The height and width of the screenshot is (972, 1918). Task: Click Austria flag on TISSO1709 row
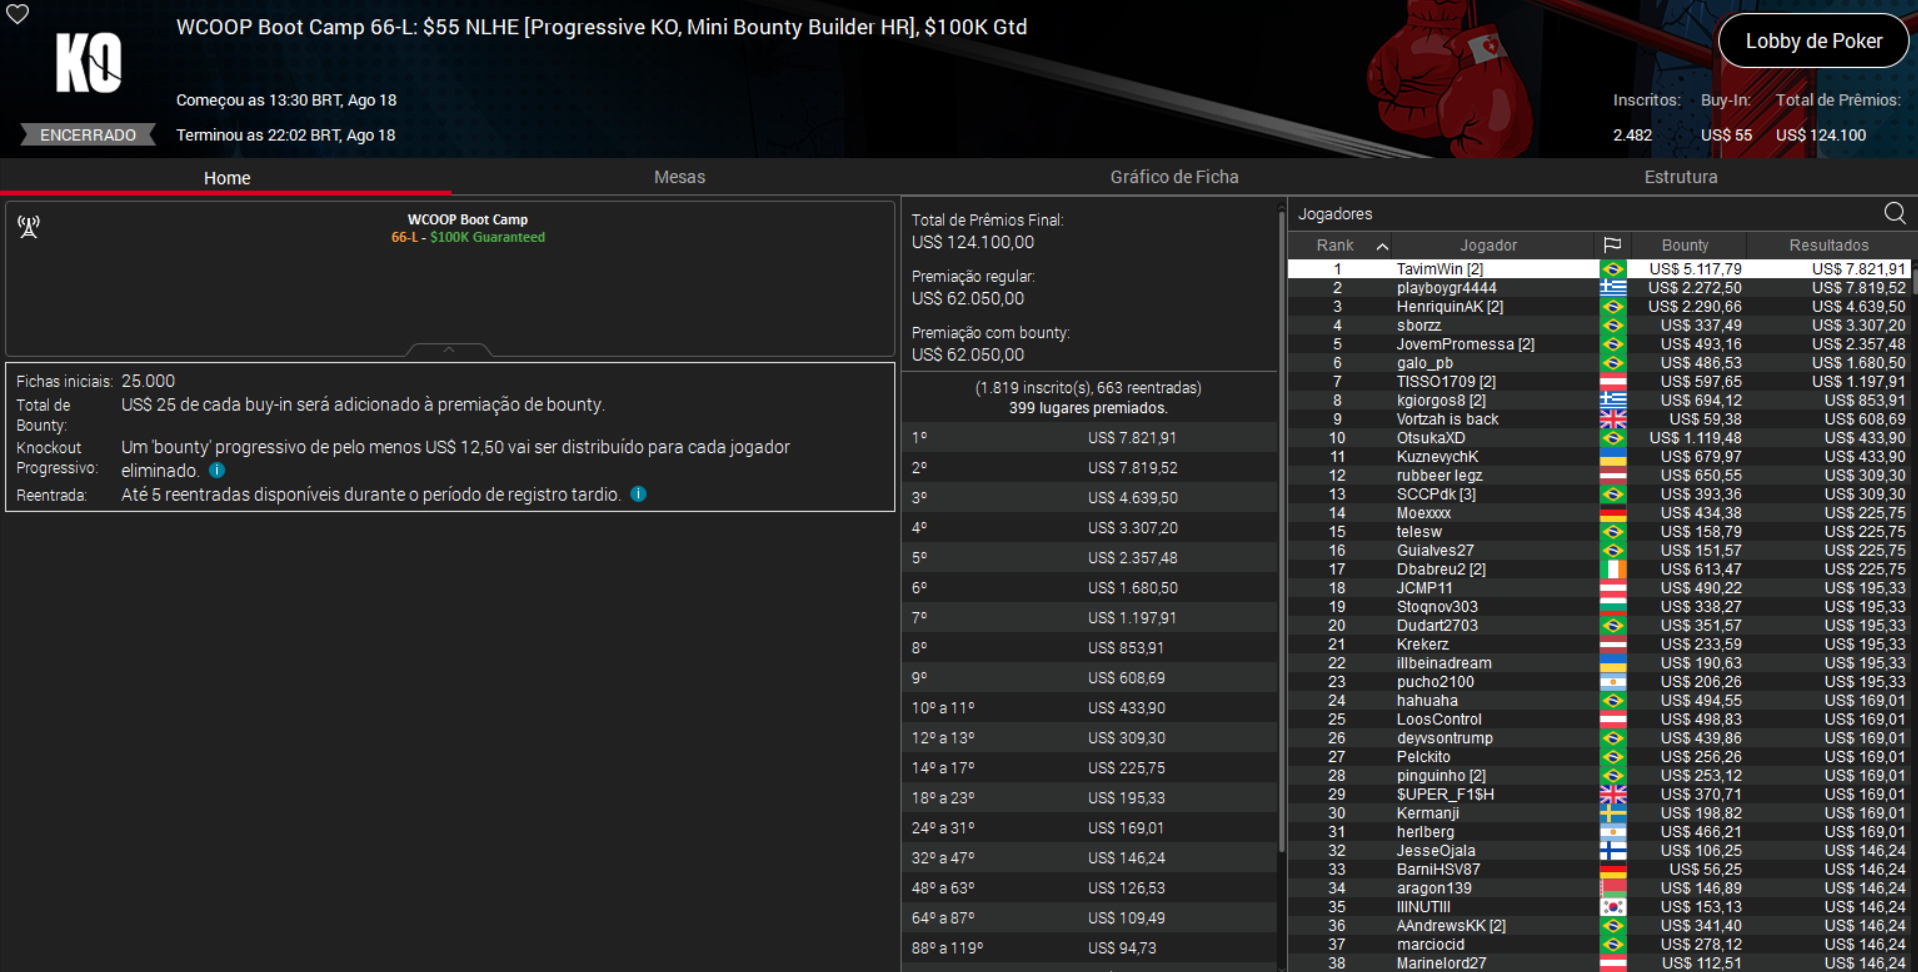point(1613,382)
